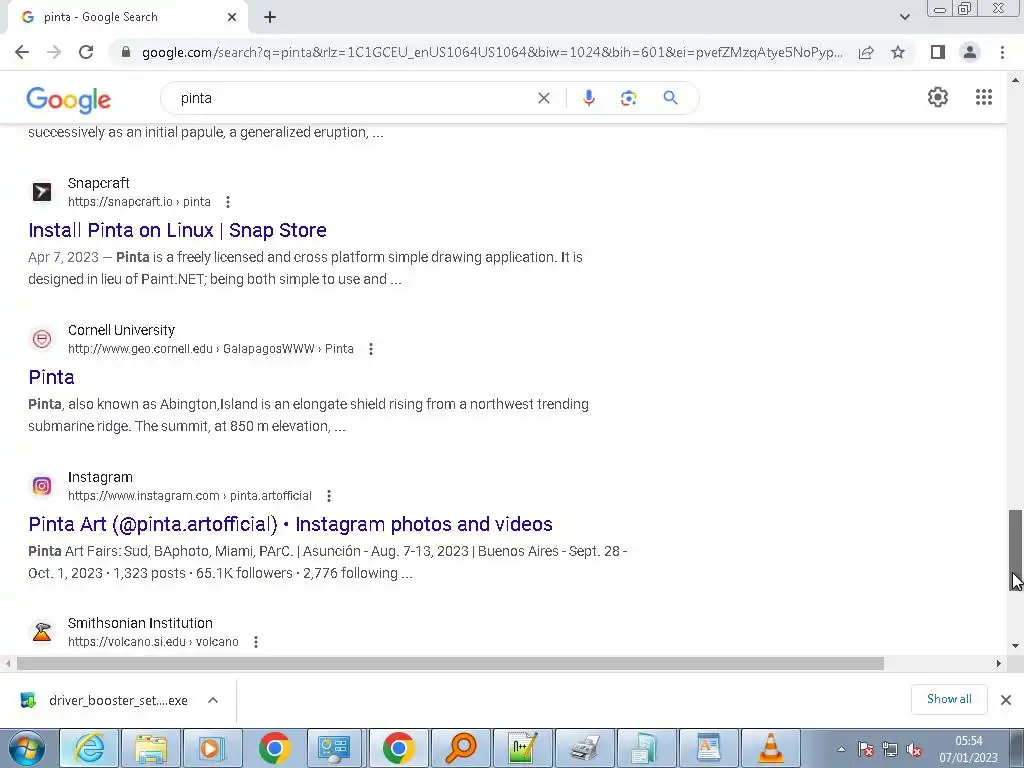
Task: Click the horizontal scrollbar thumb
Action: click(450, 664)
